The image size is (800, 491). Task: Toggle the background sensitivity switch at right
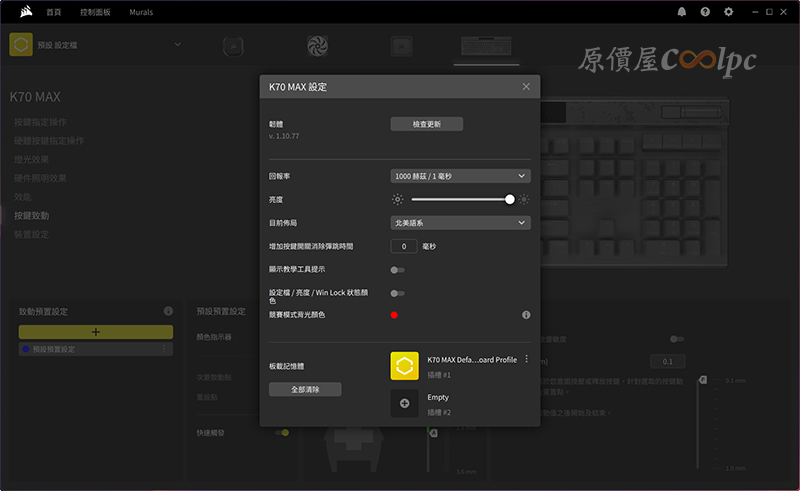point(677,339)
